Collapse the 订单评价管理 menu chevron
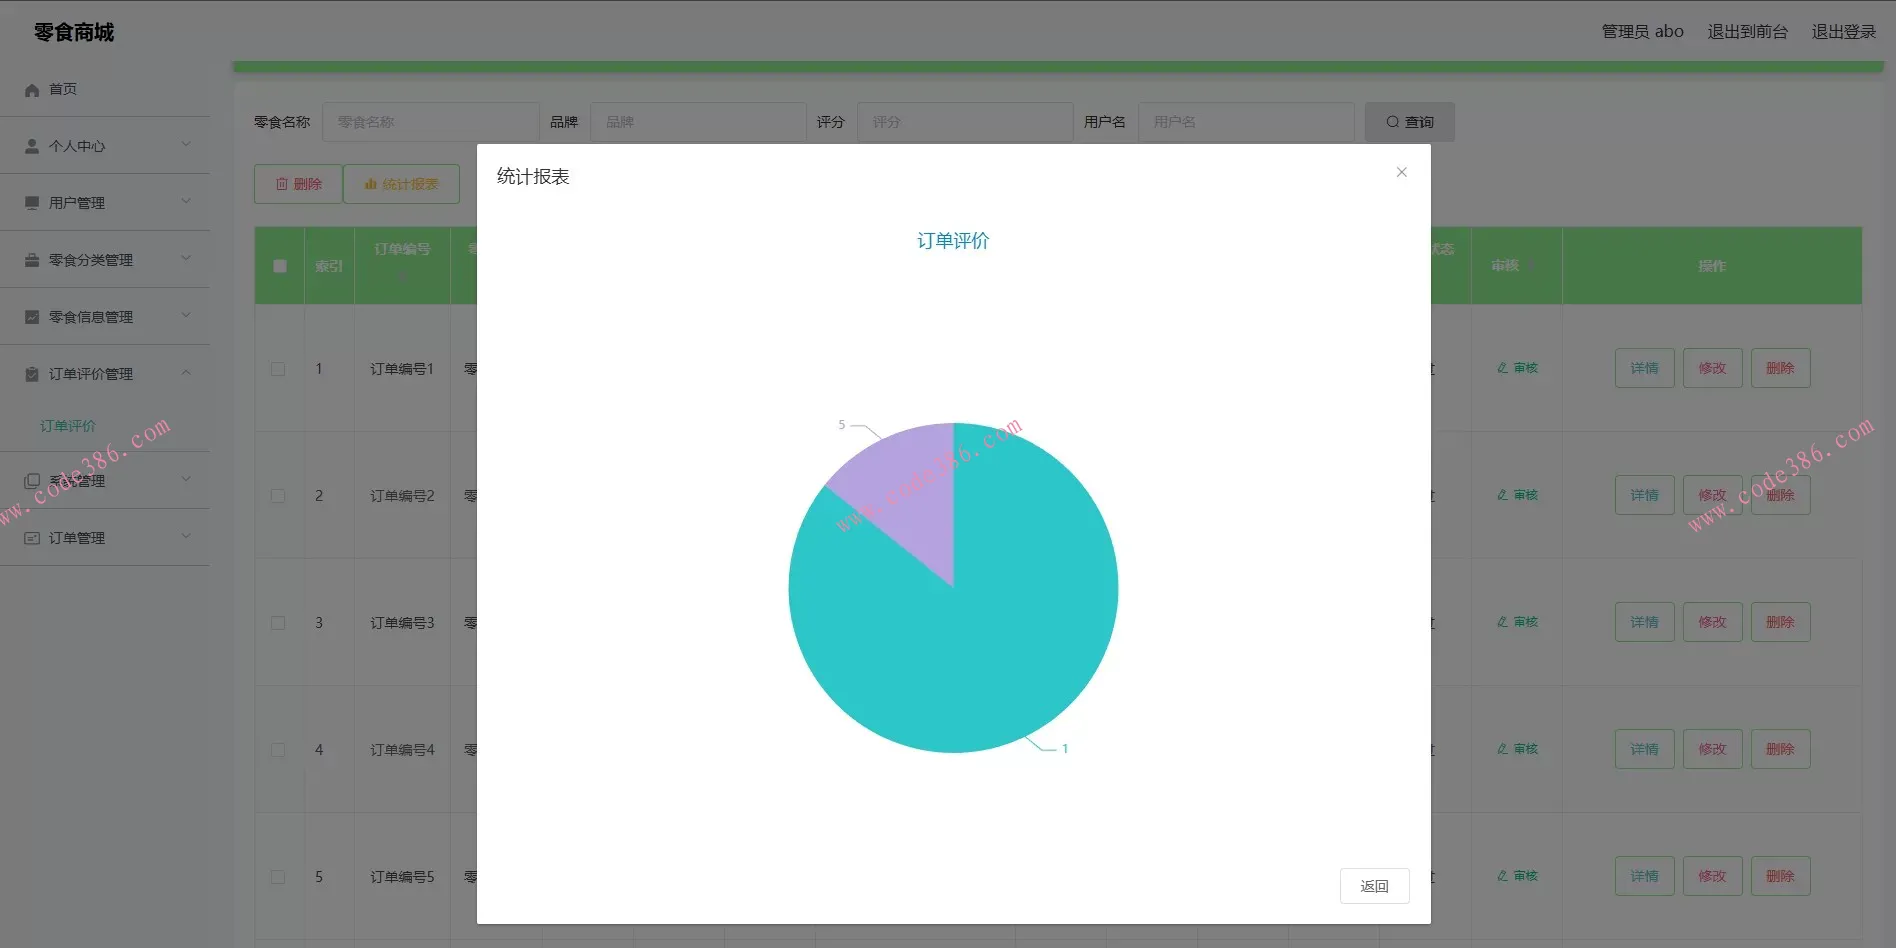The width and height of the screenshot is (1896, 948). coord(186,373)
